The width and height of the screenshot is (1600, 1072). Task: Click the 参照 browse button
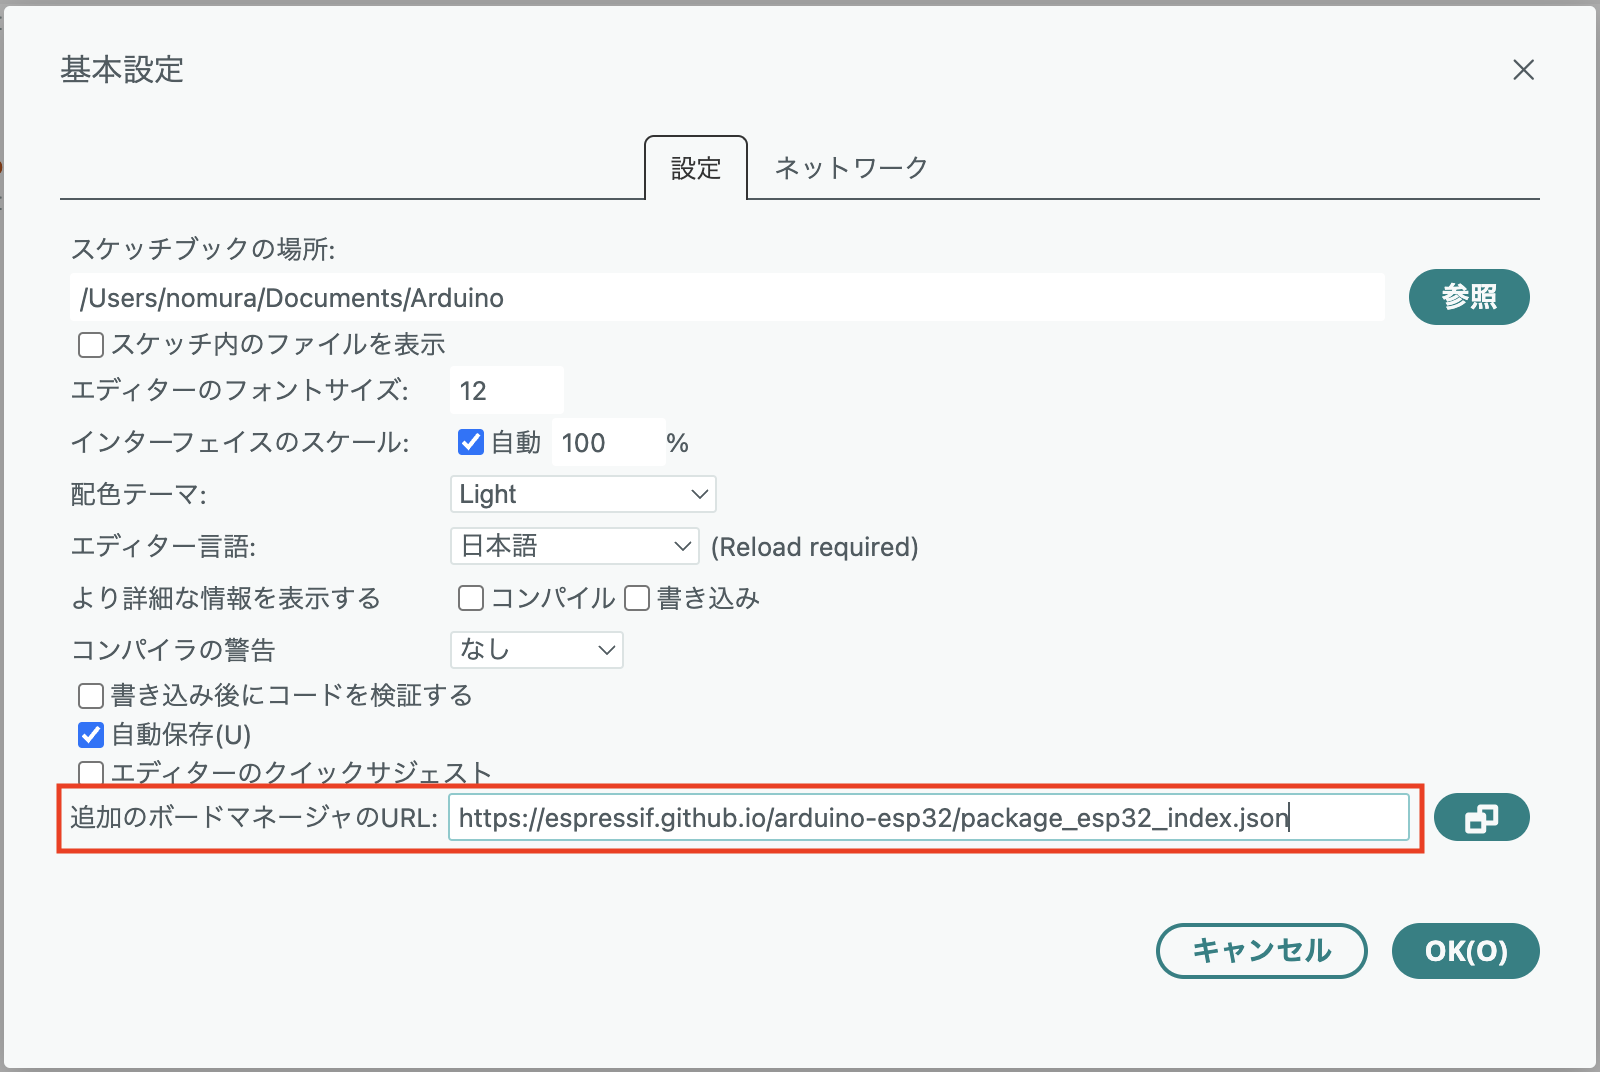pyautogui.click(x=1469, y=297)
